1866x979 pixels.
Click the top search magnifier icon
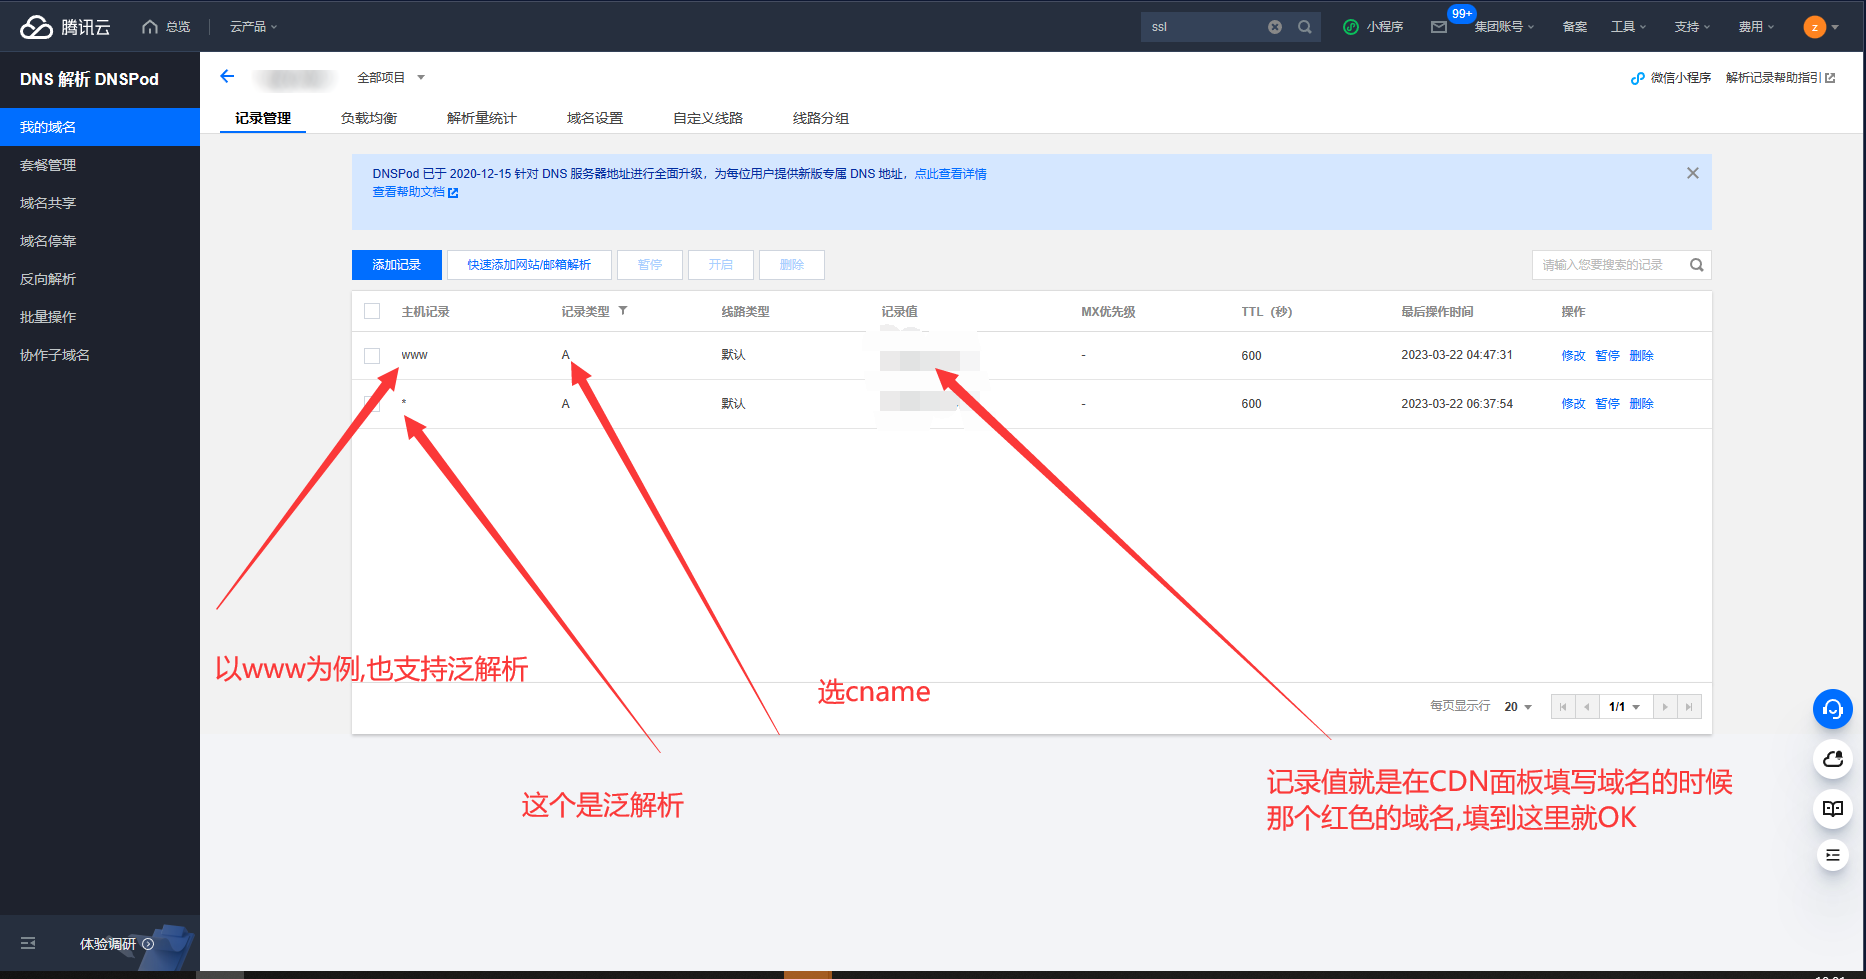point(1305,27)
